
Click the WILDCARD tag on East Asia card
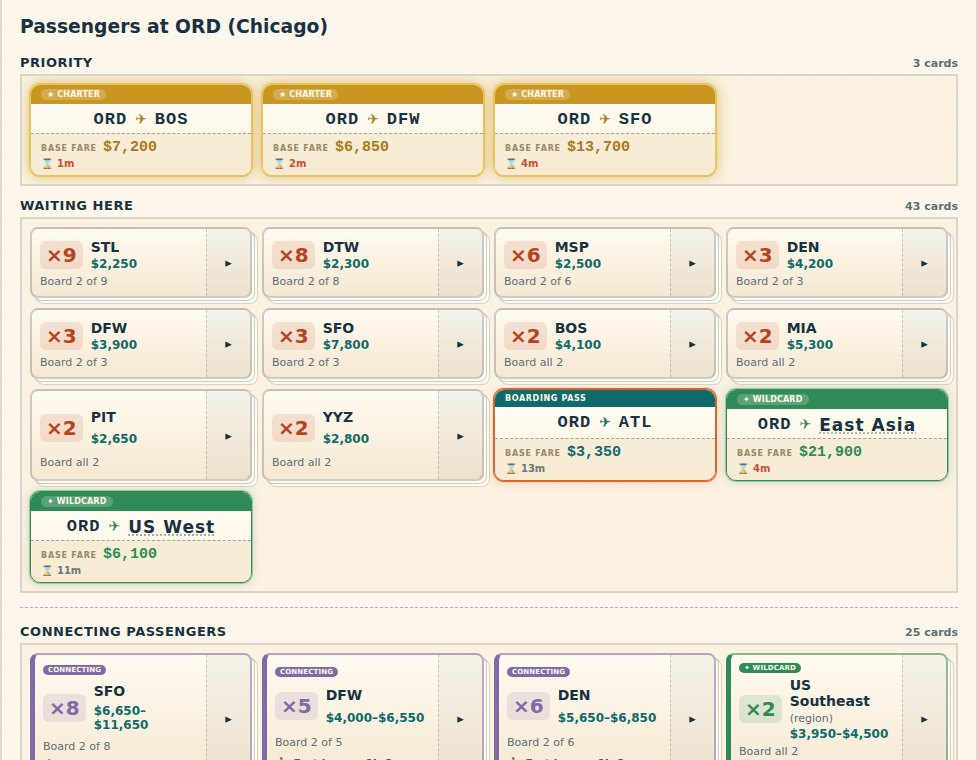click(773, 399)
